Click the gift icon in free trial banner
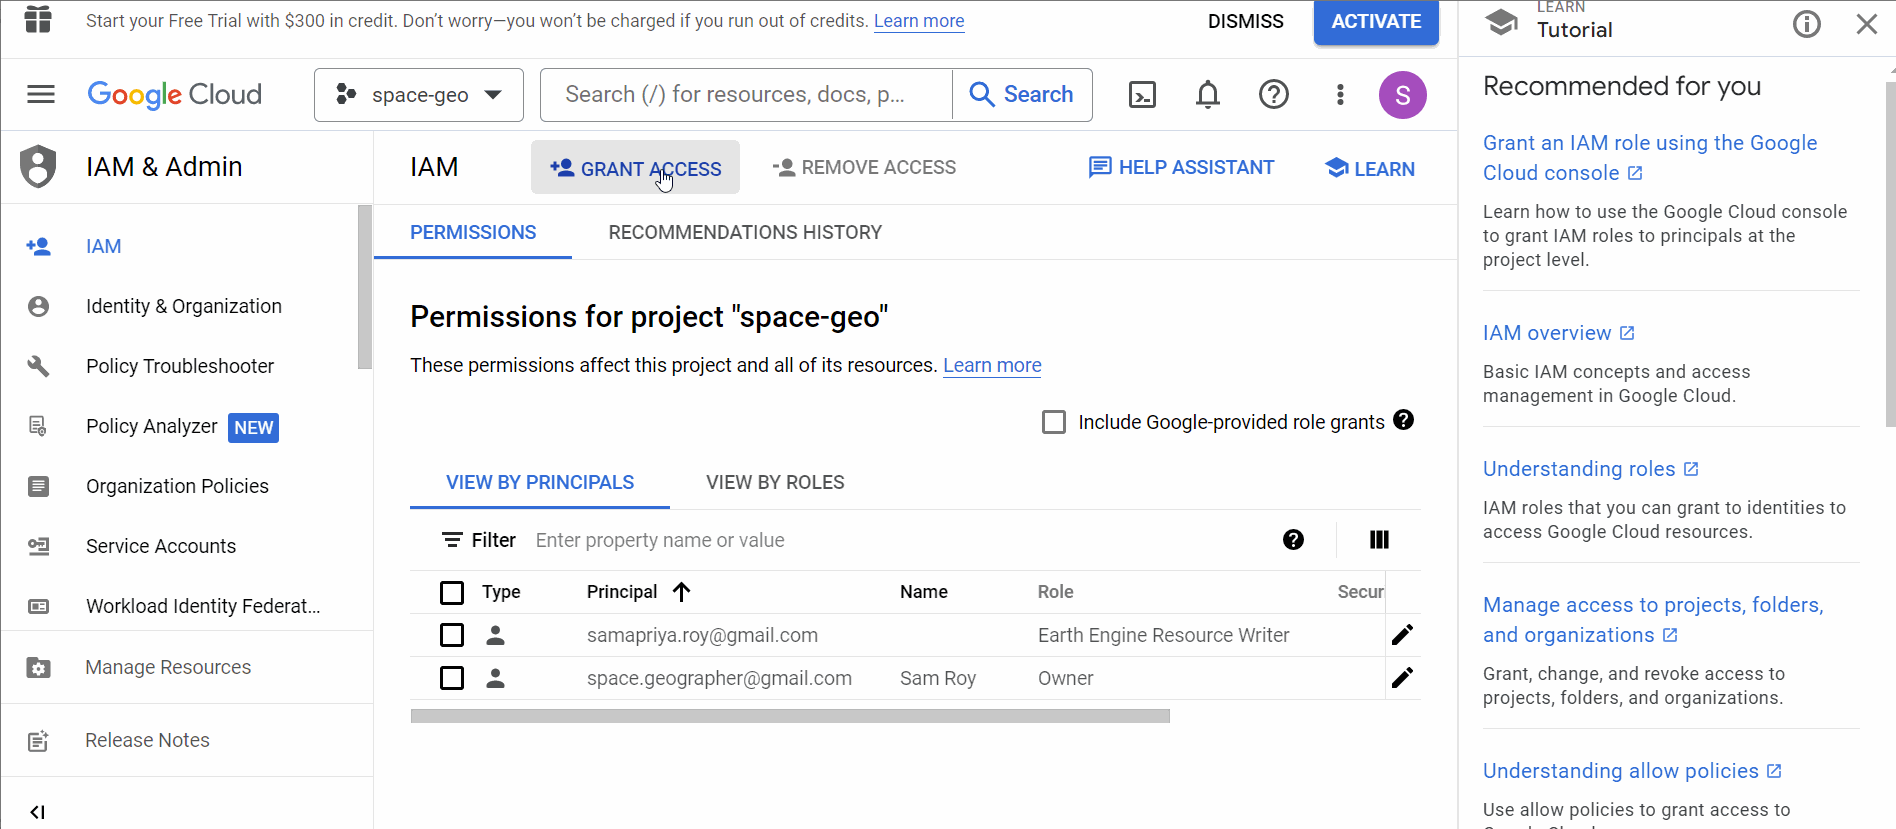 (38, 19)
